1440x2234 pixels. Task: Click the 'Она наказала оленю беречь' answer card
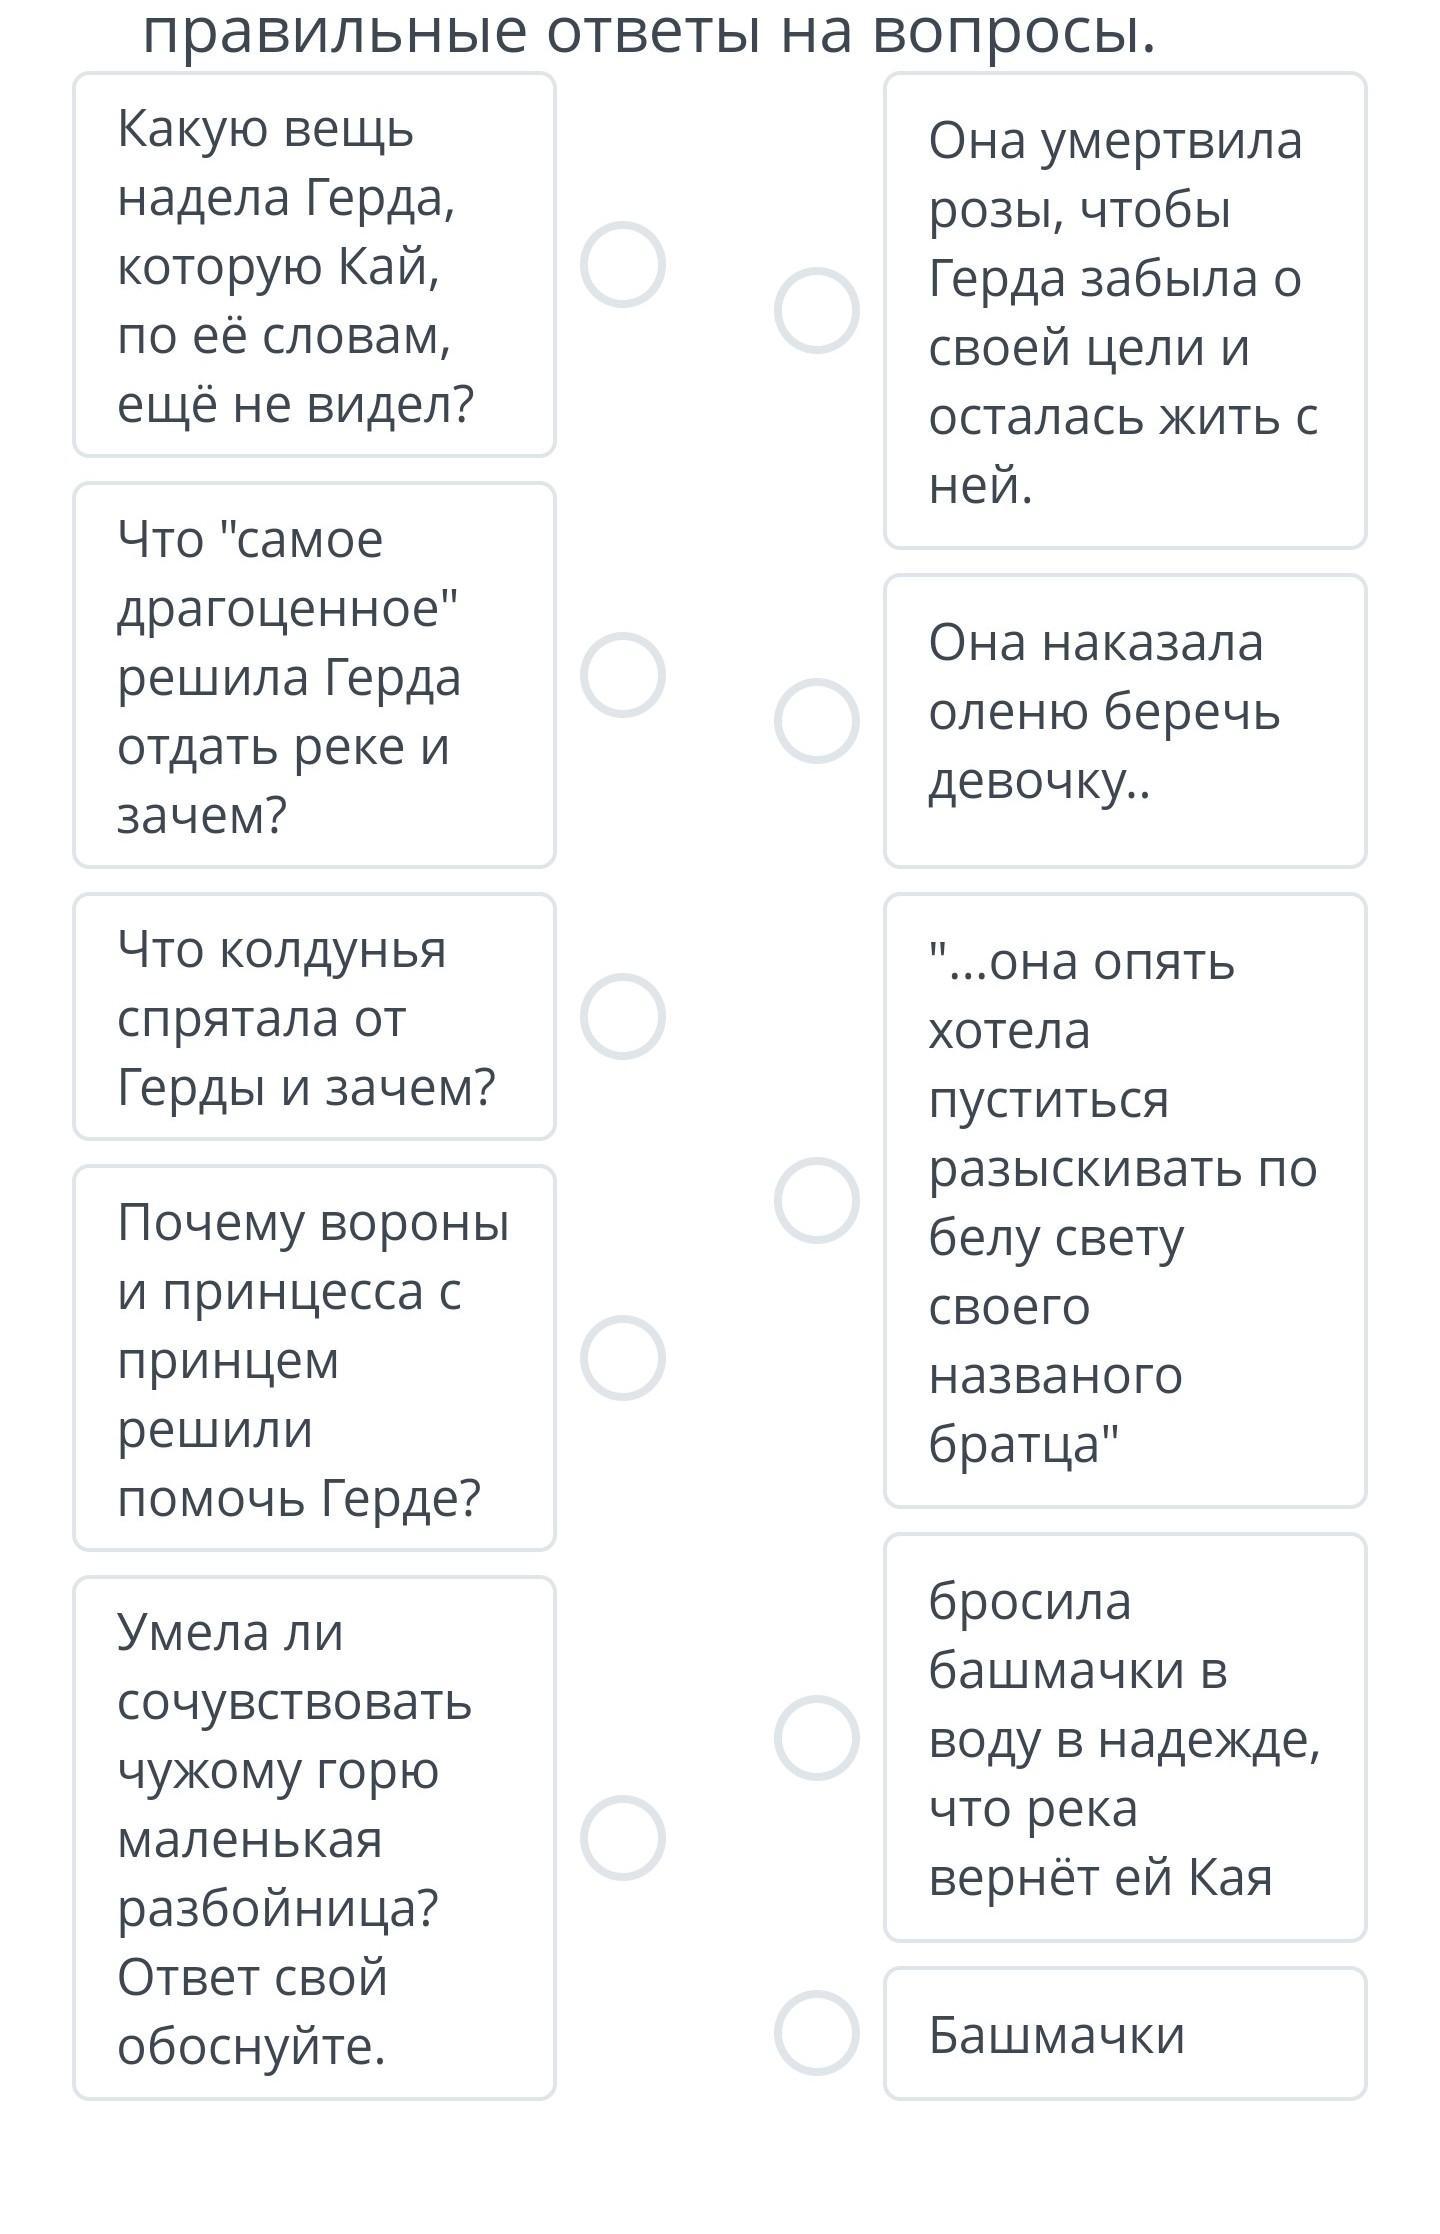(1125, 721)
